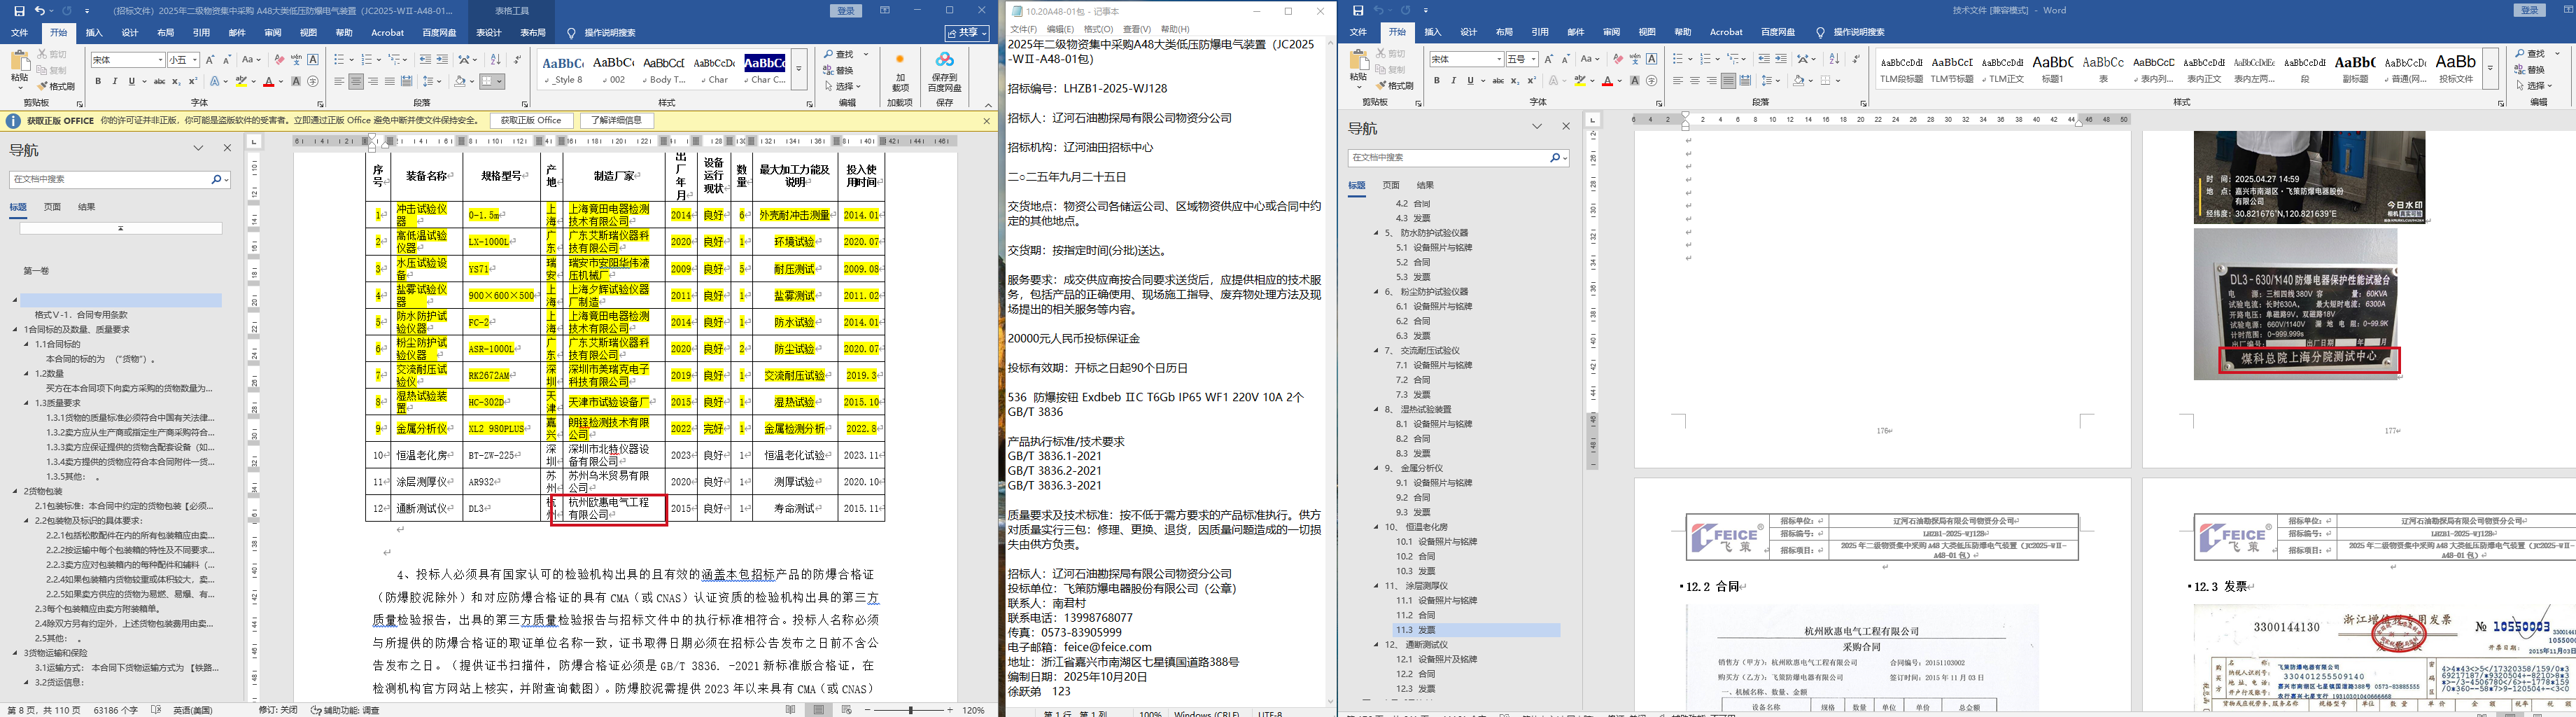Align text right in 招标文件 window
This screenshot has height=717, width=2576.
[x=374, y=82]
